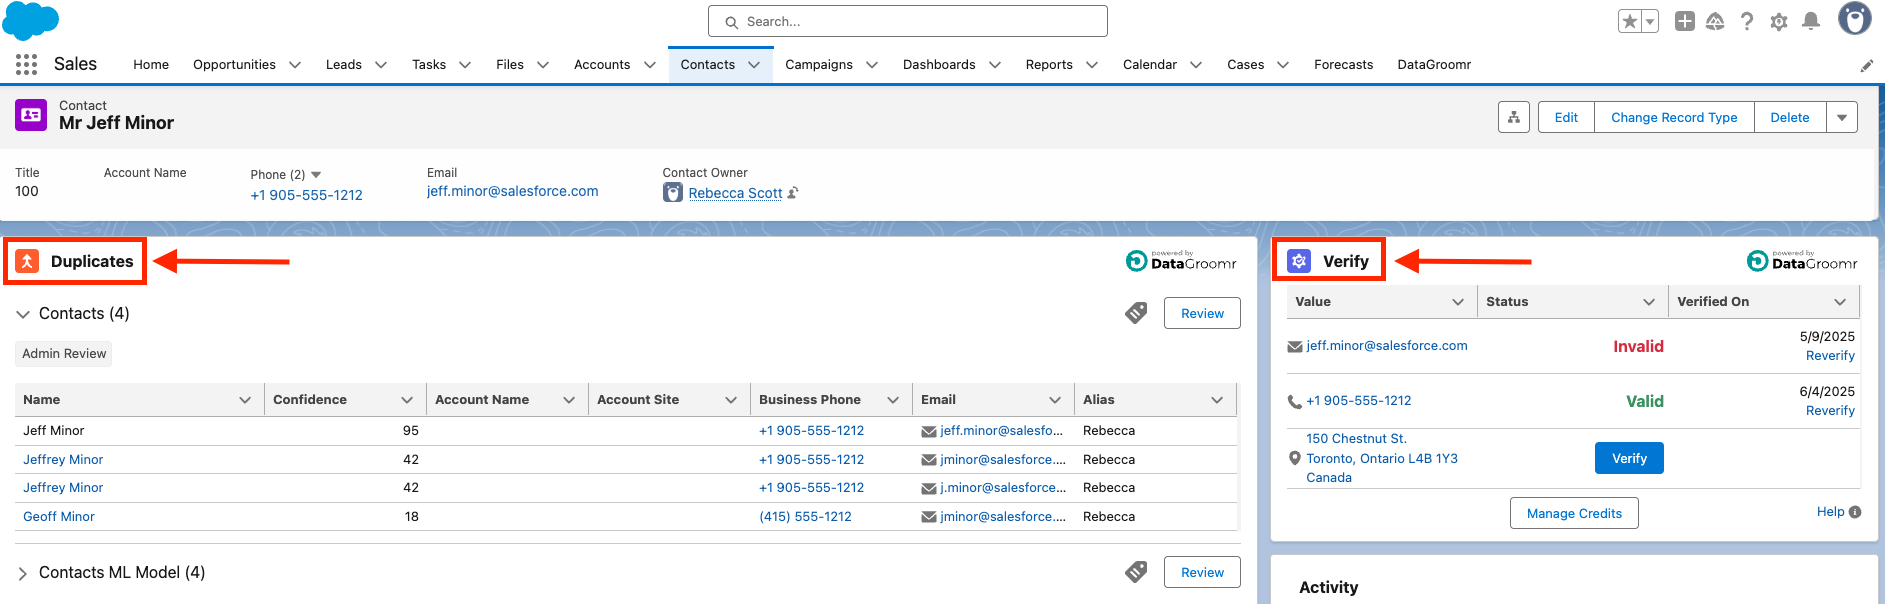Click Review for Contacts ML Model group

[x=1202, y=572]
